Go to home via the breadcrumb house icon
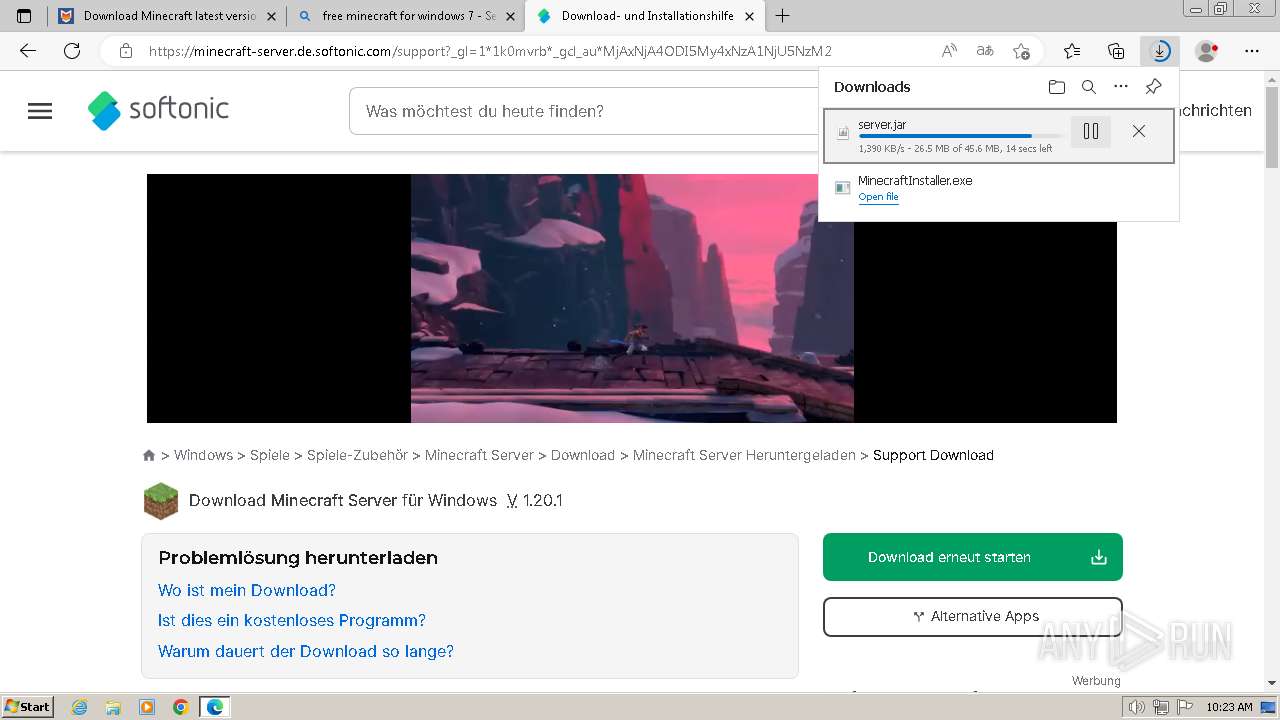Screen dimensions: 1280x720 click(x=149, y=455)
